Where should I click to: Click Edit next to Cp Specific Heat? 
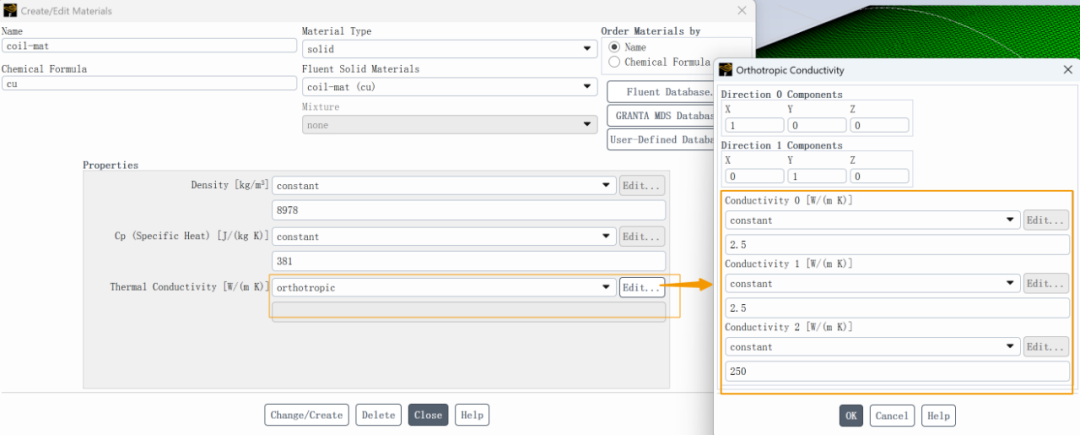click(x=642, y=237)
